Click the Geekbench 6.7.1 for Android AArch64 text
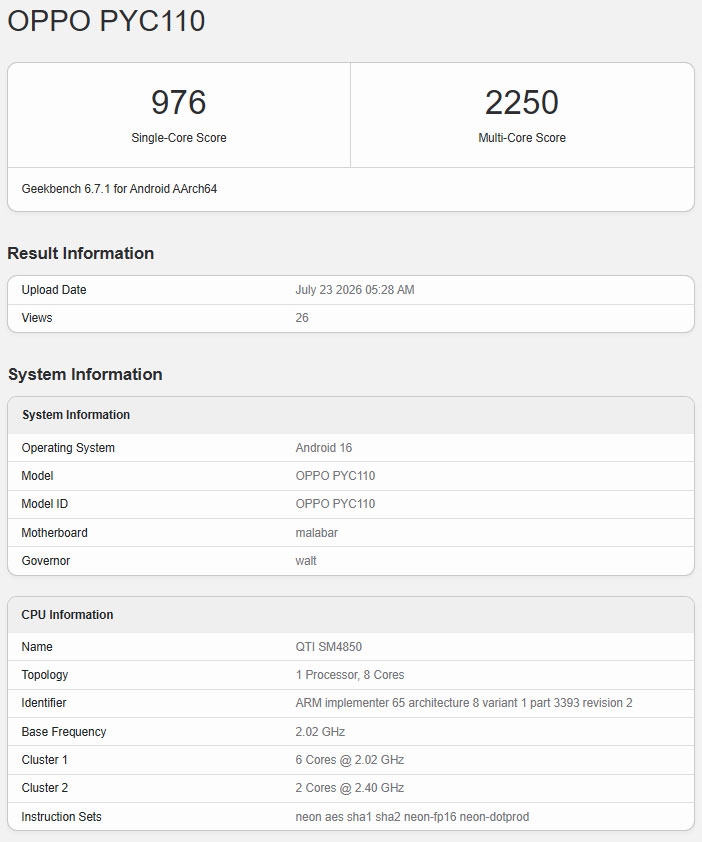The image size is (702, 842). (x=119, y=188)
